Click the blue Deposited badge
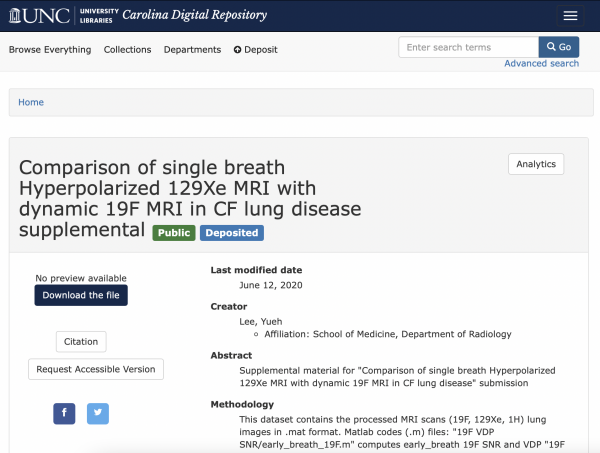The width and height of the screenshot is (600, 453). tap(231, 233)
